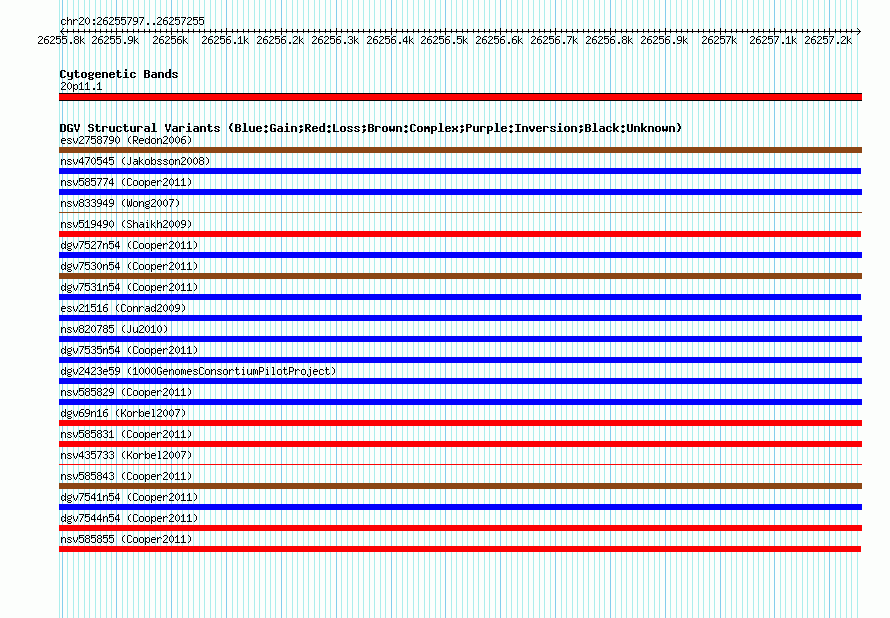Click the 26256.2k ruler label
Viewport: 890px width, 618px height.
click(x=280, y=40)
